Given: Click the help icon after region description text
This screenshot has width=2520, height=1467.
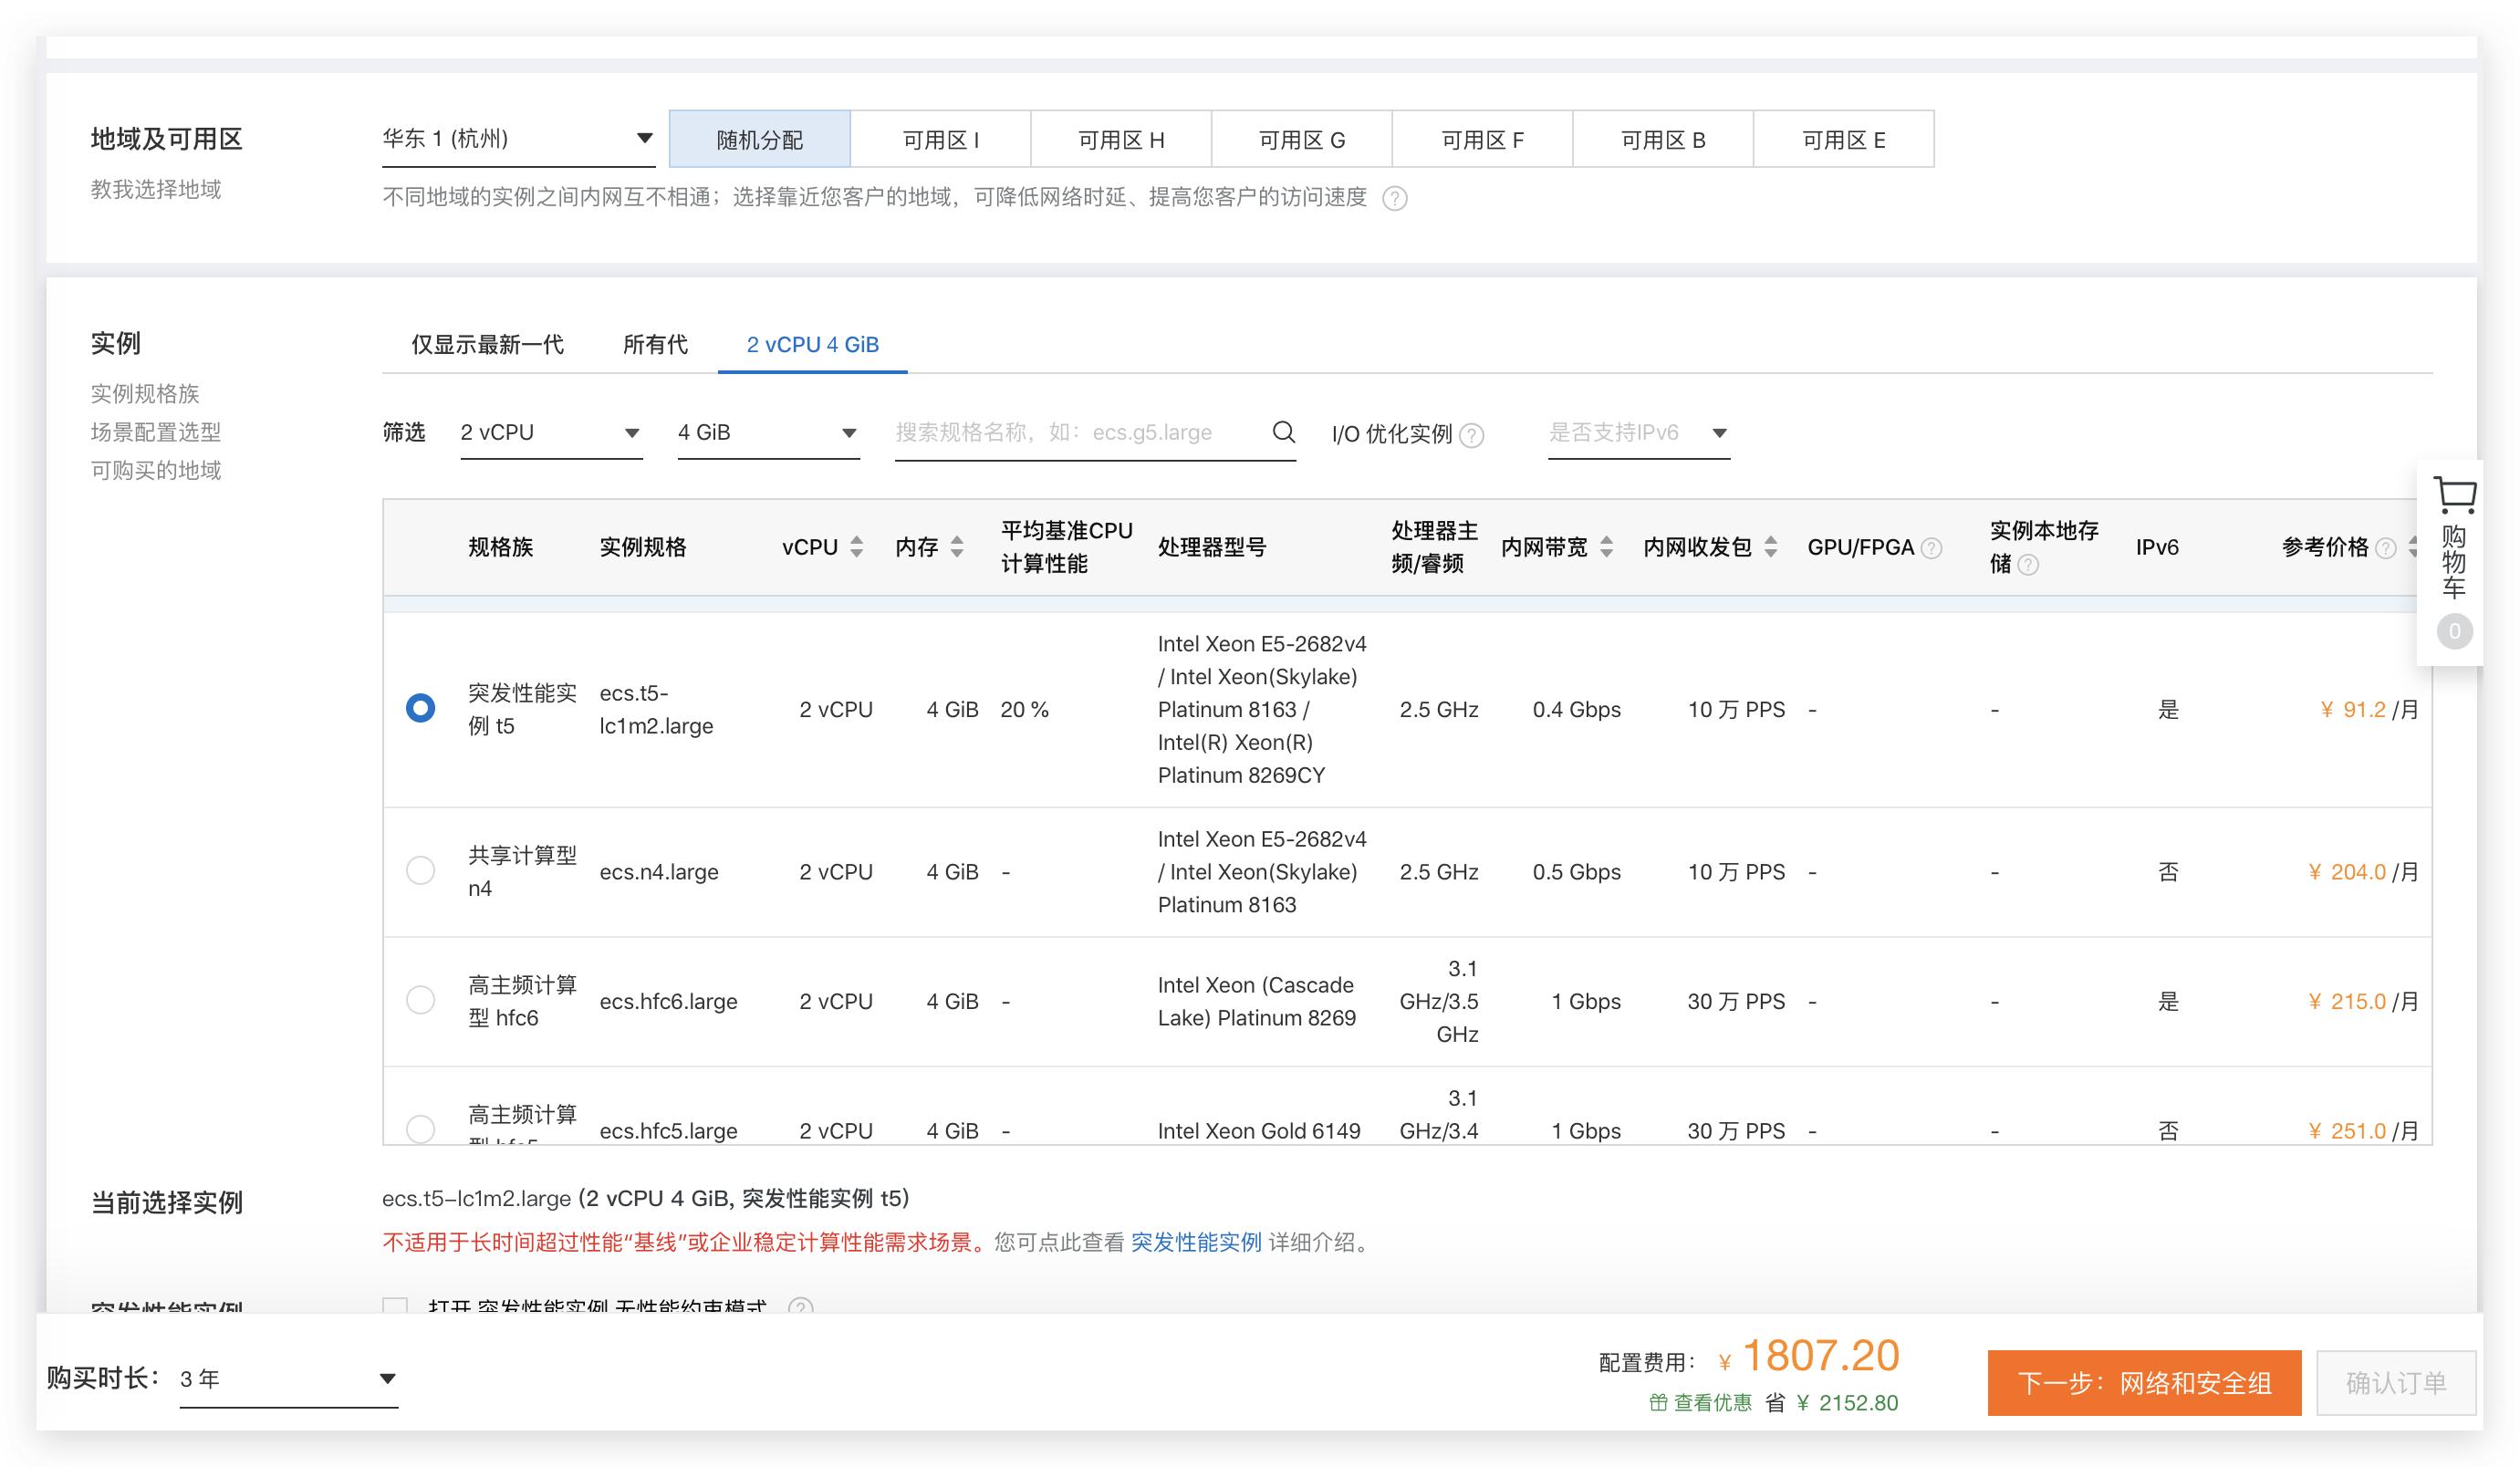Looking at the screenshot, I should (x=1394, y=198).
